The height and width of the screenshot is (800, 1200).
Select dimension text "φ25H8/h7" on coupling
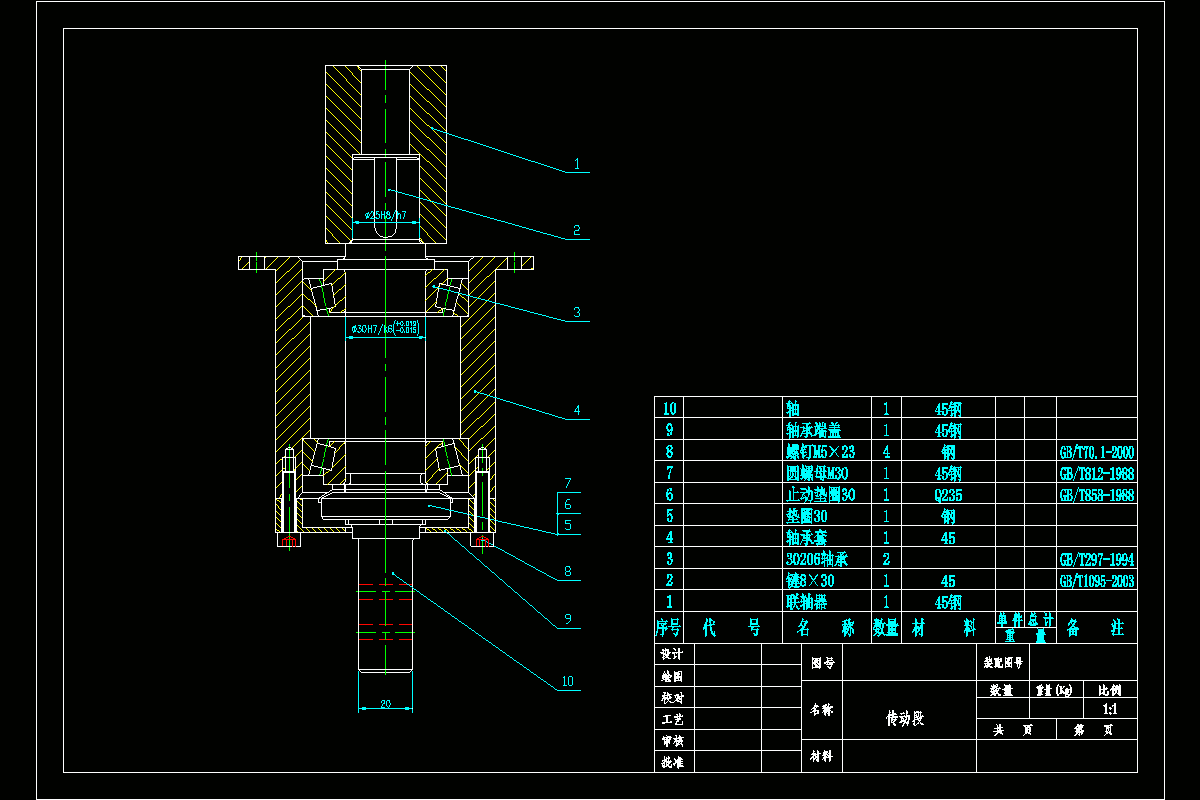[x=386, y=215]
